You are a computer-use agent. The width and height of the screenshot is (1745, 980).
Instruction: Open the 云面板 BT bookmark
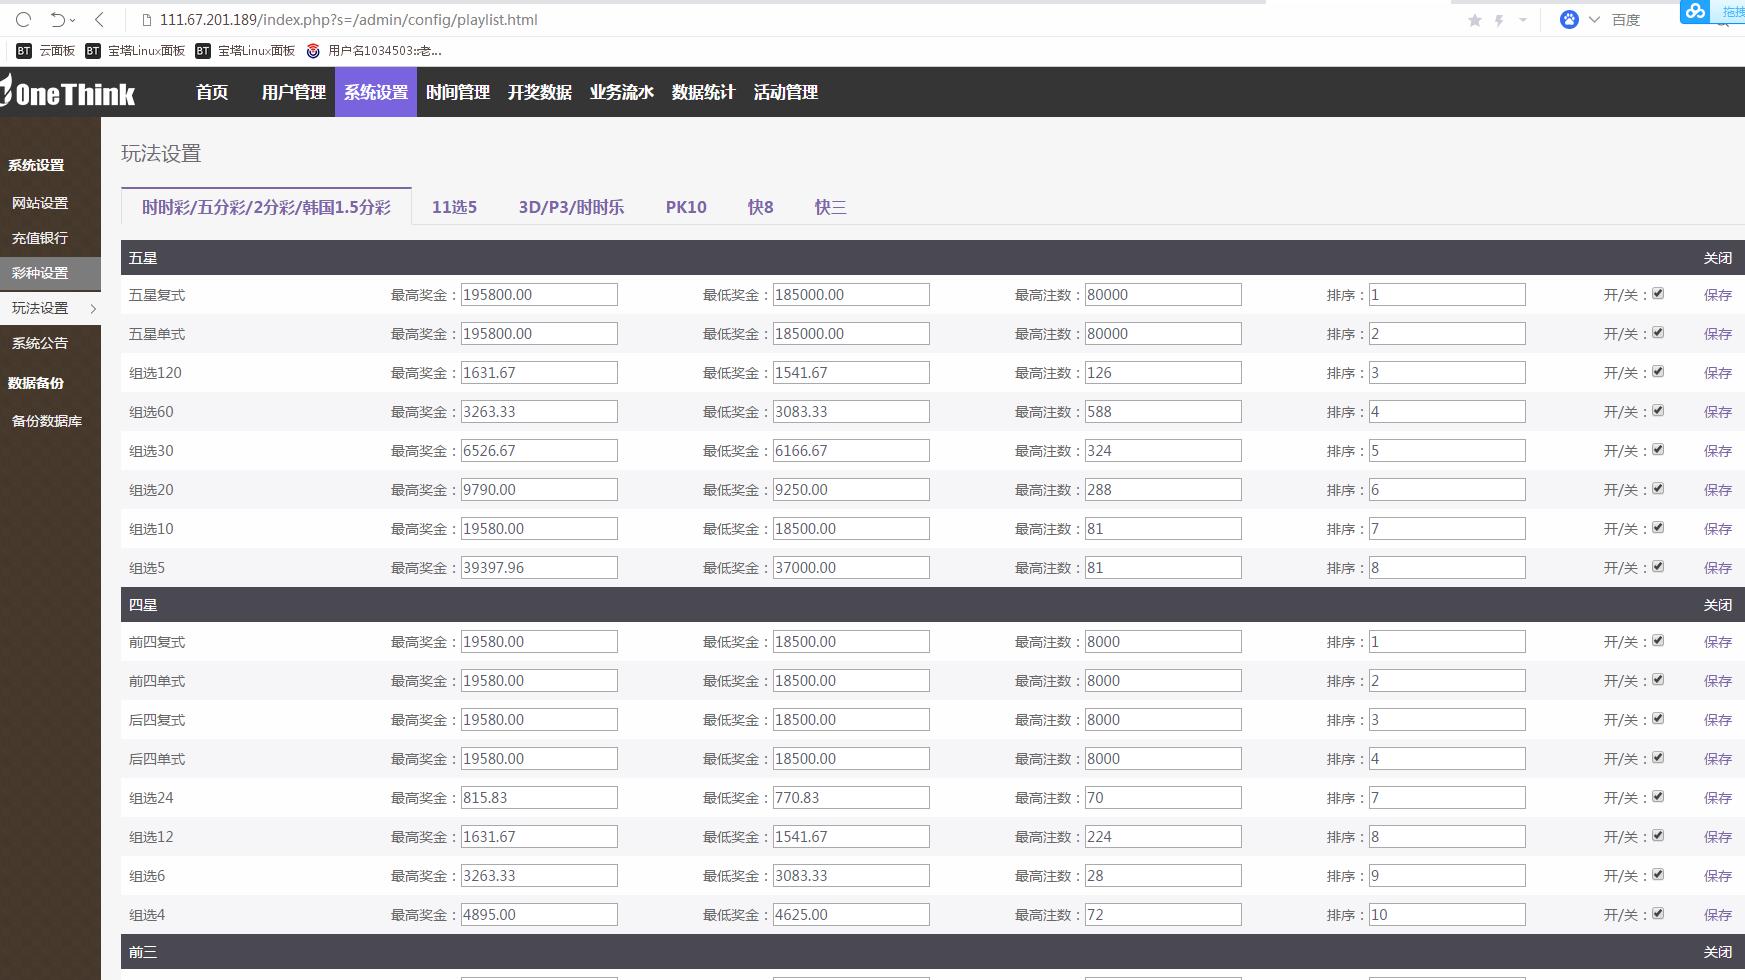pyautogui.click(x=46, y=50)
